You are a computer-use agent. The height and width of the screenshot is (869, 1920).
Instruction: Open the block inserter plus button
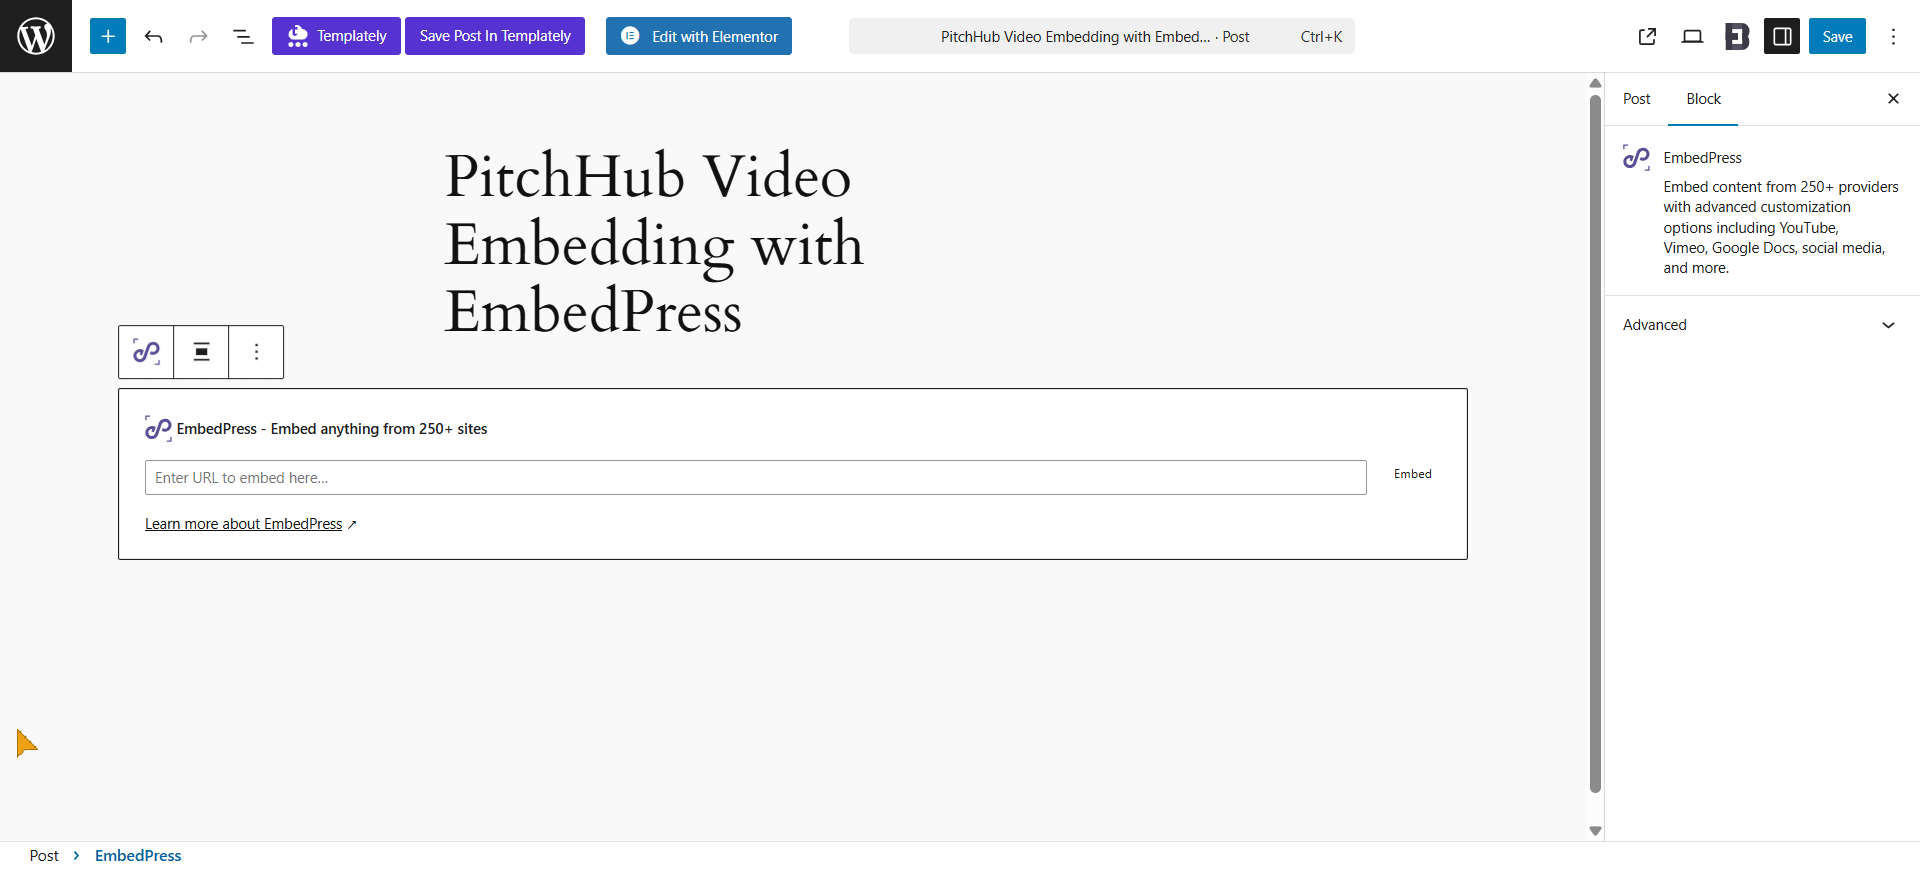click(x=108, y=36)
